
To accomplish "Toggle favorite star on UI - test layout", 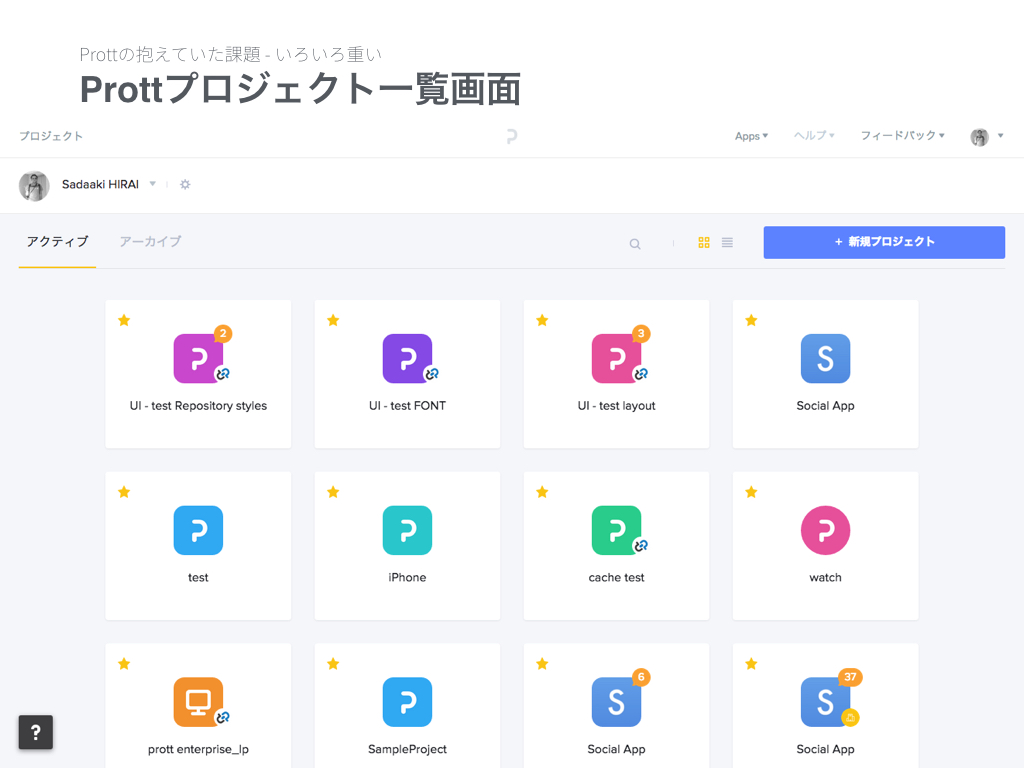I will (542, 320).
